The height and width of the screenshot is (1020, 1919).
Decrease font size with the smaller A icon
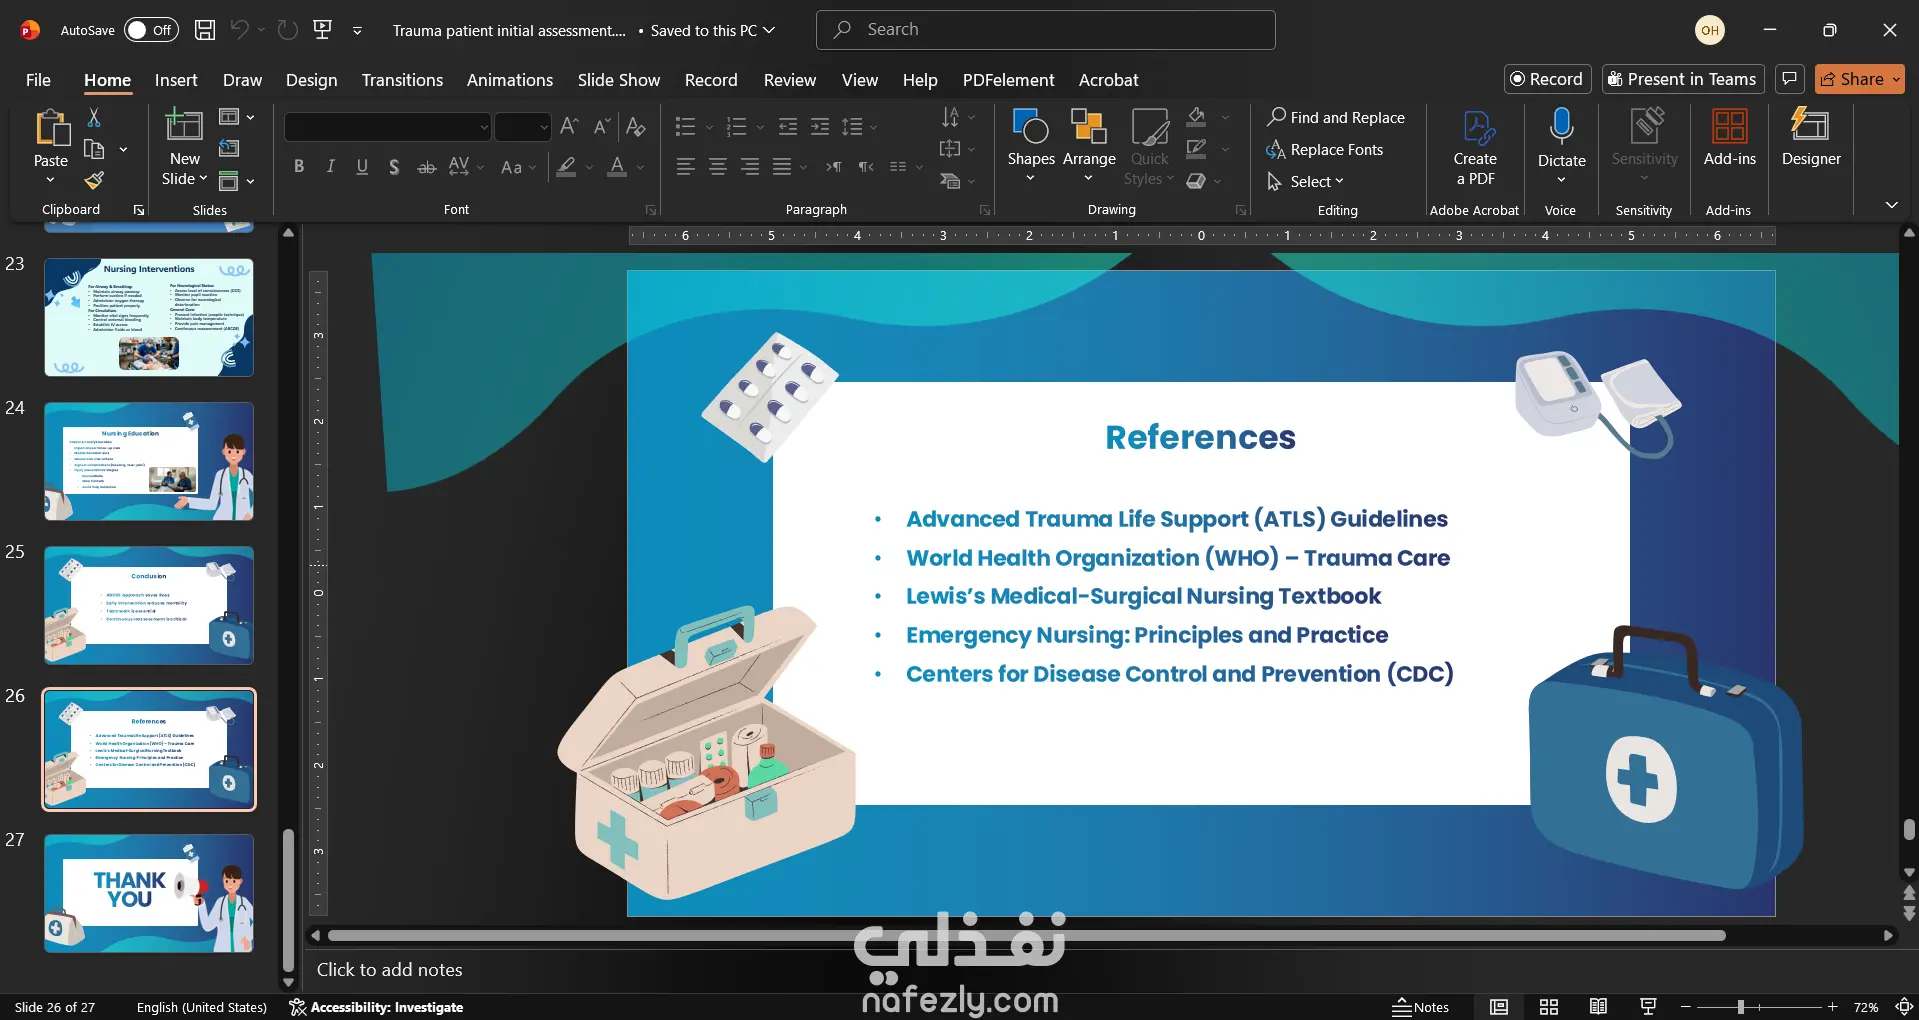click(601, 127)
